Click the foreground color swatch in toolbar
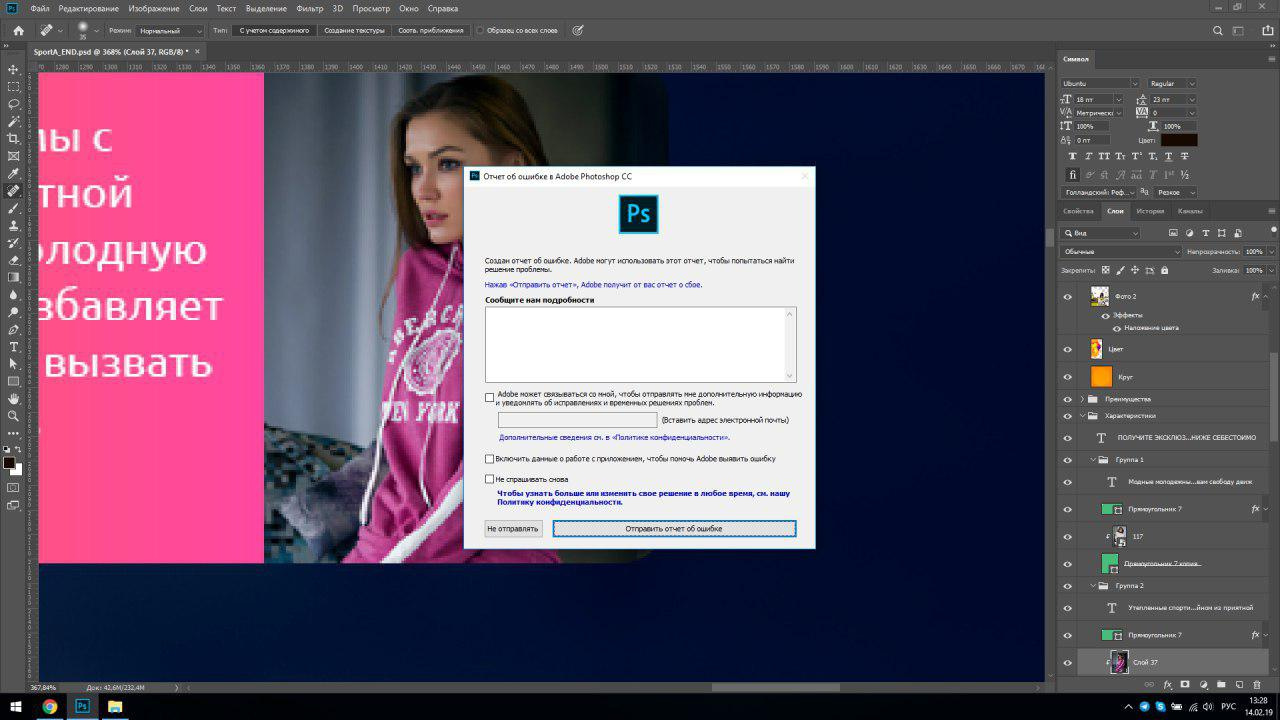This screenshot has width=1280, height=720. tap(9, 463)
